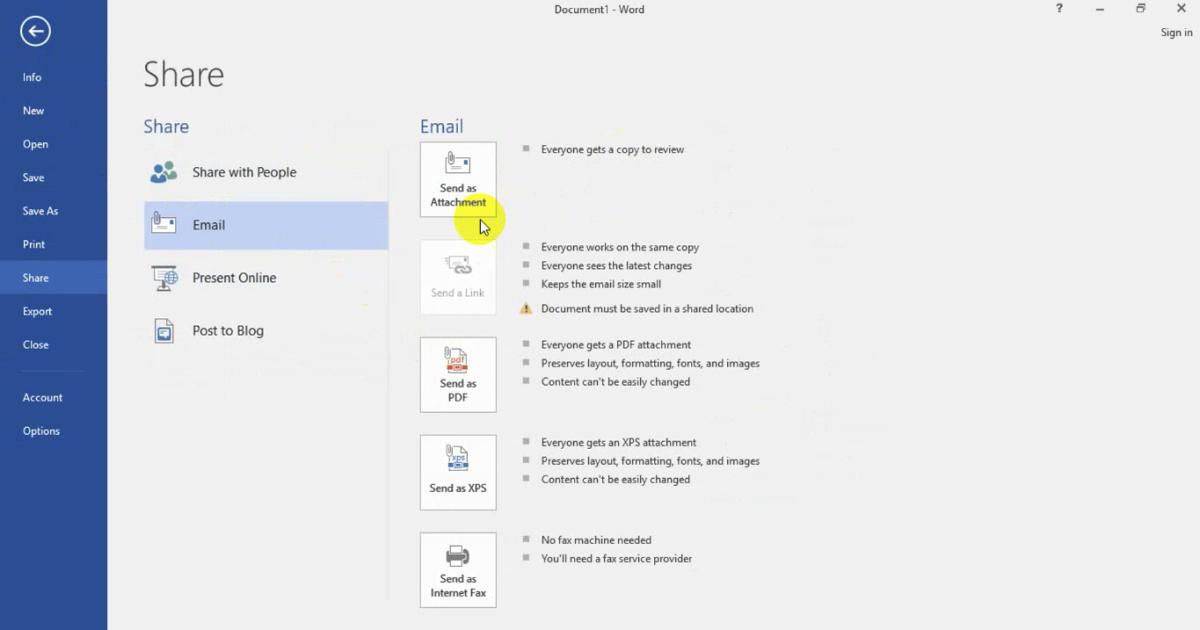Choose Present Online option

(266, 278)
